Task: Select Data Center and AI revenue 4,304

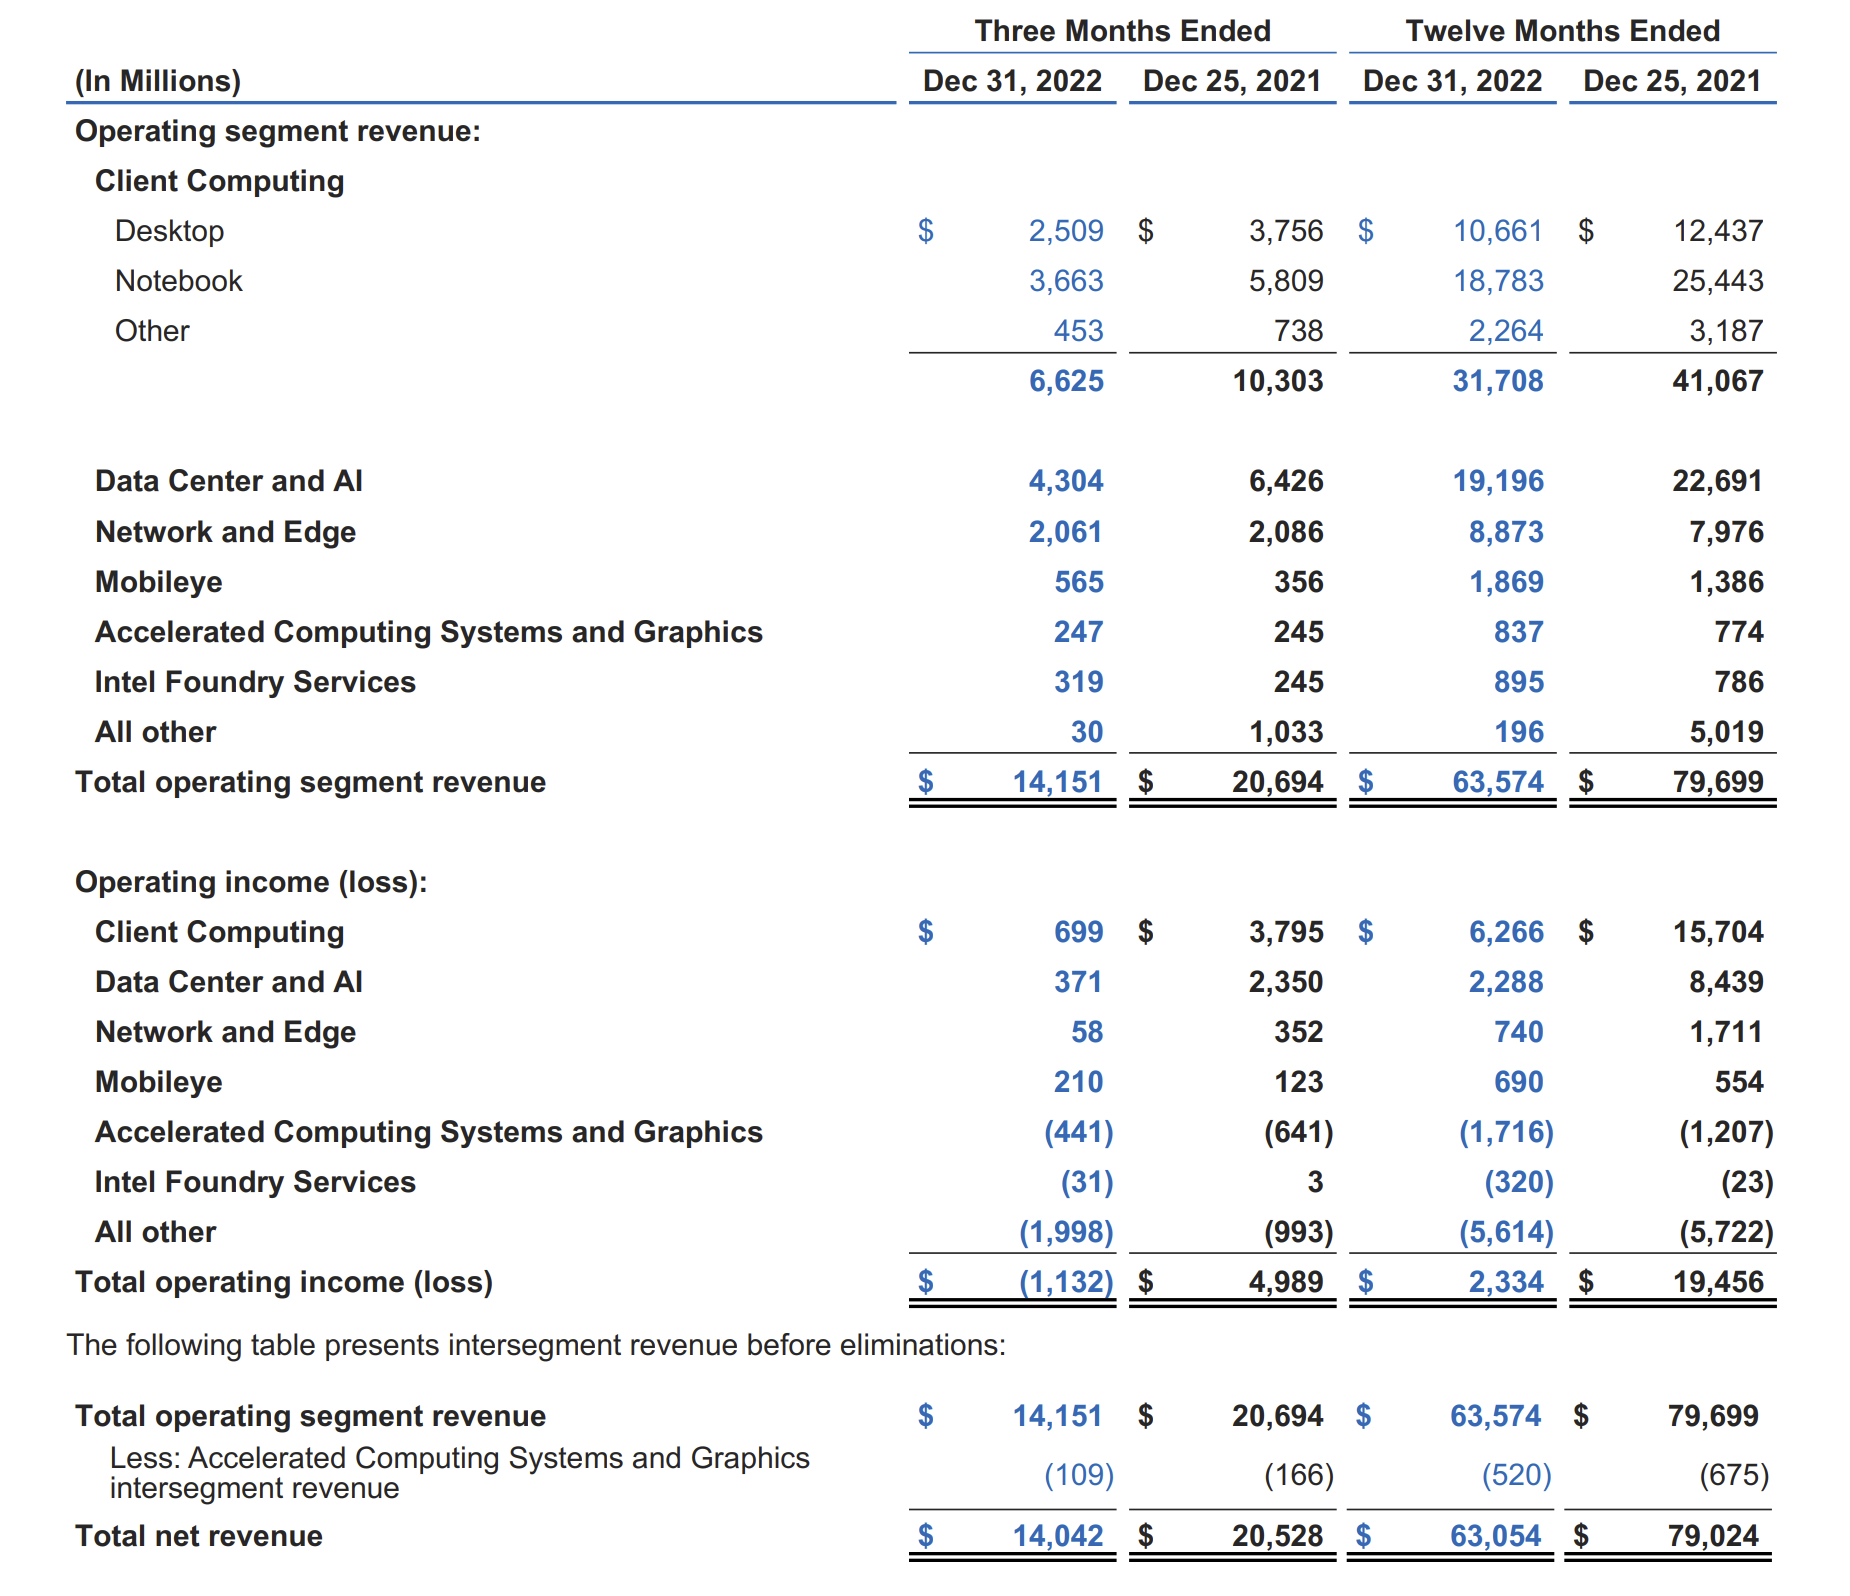Action: pos(1066,481)
